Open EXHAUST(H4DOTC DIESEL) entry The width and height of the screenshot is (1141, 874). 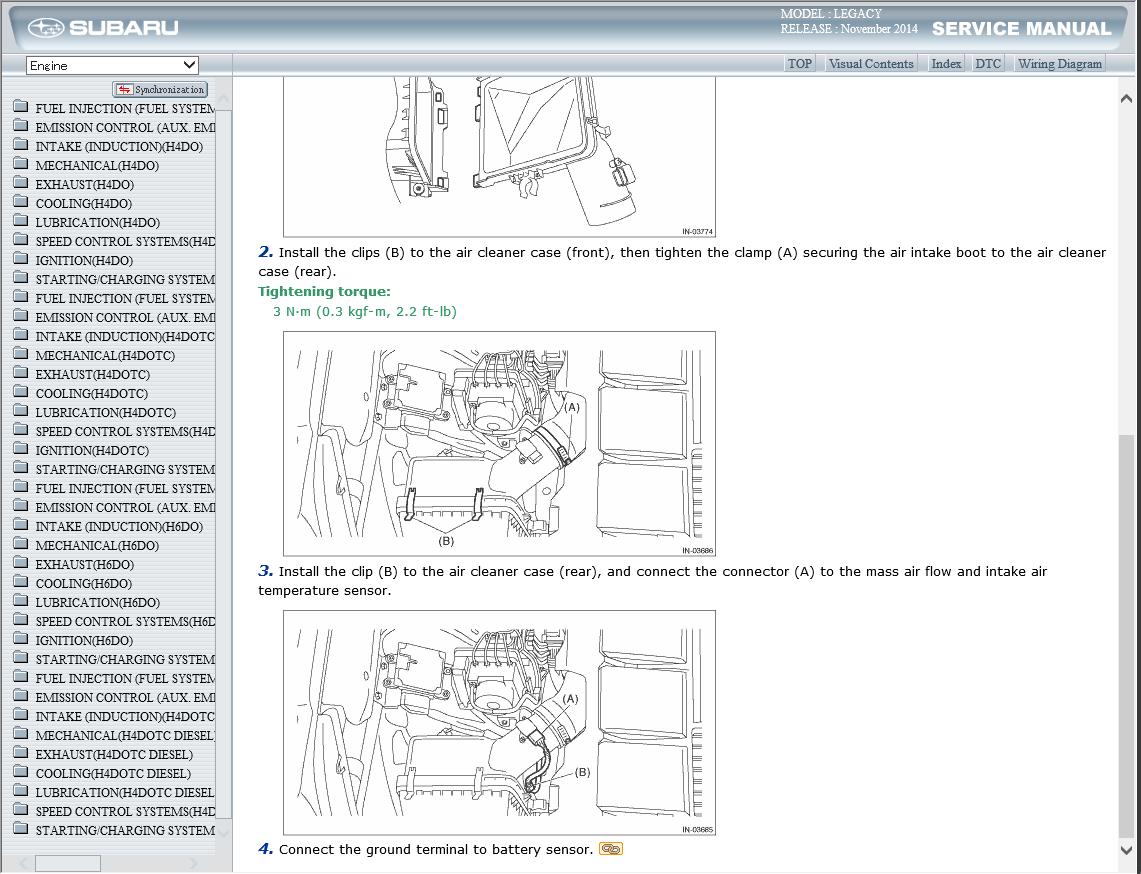(x=114, y=755)
